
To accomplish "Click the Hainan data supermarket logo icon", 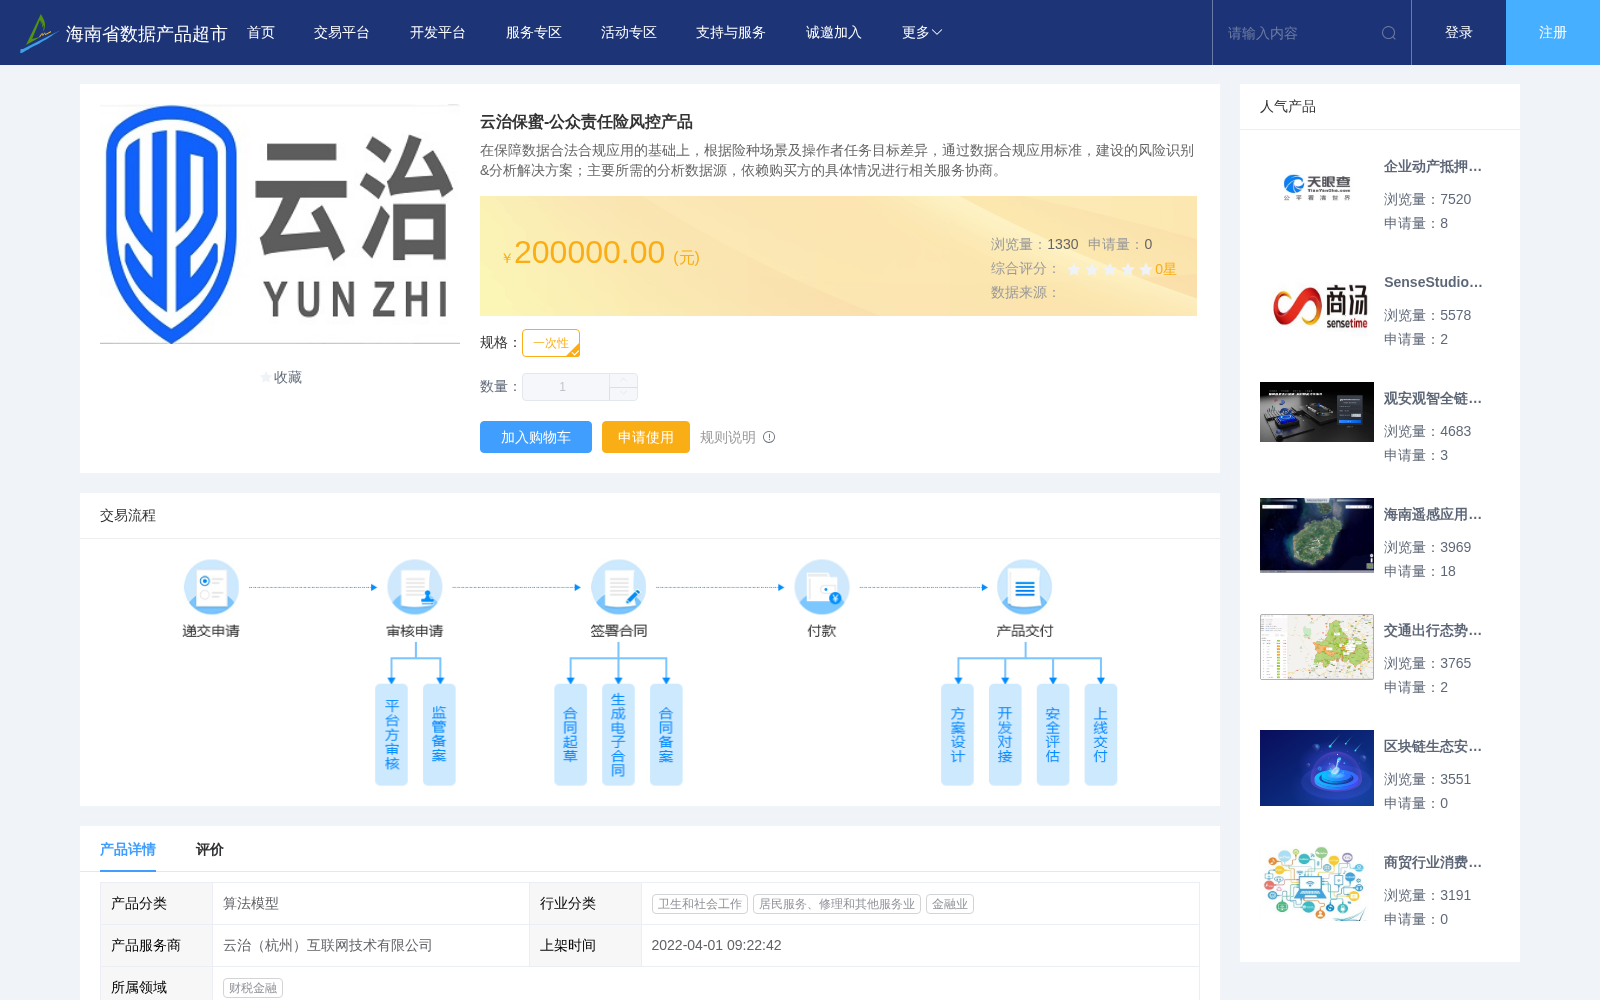I will [38, 33].
